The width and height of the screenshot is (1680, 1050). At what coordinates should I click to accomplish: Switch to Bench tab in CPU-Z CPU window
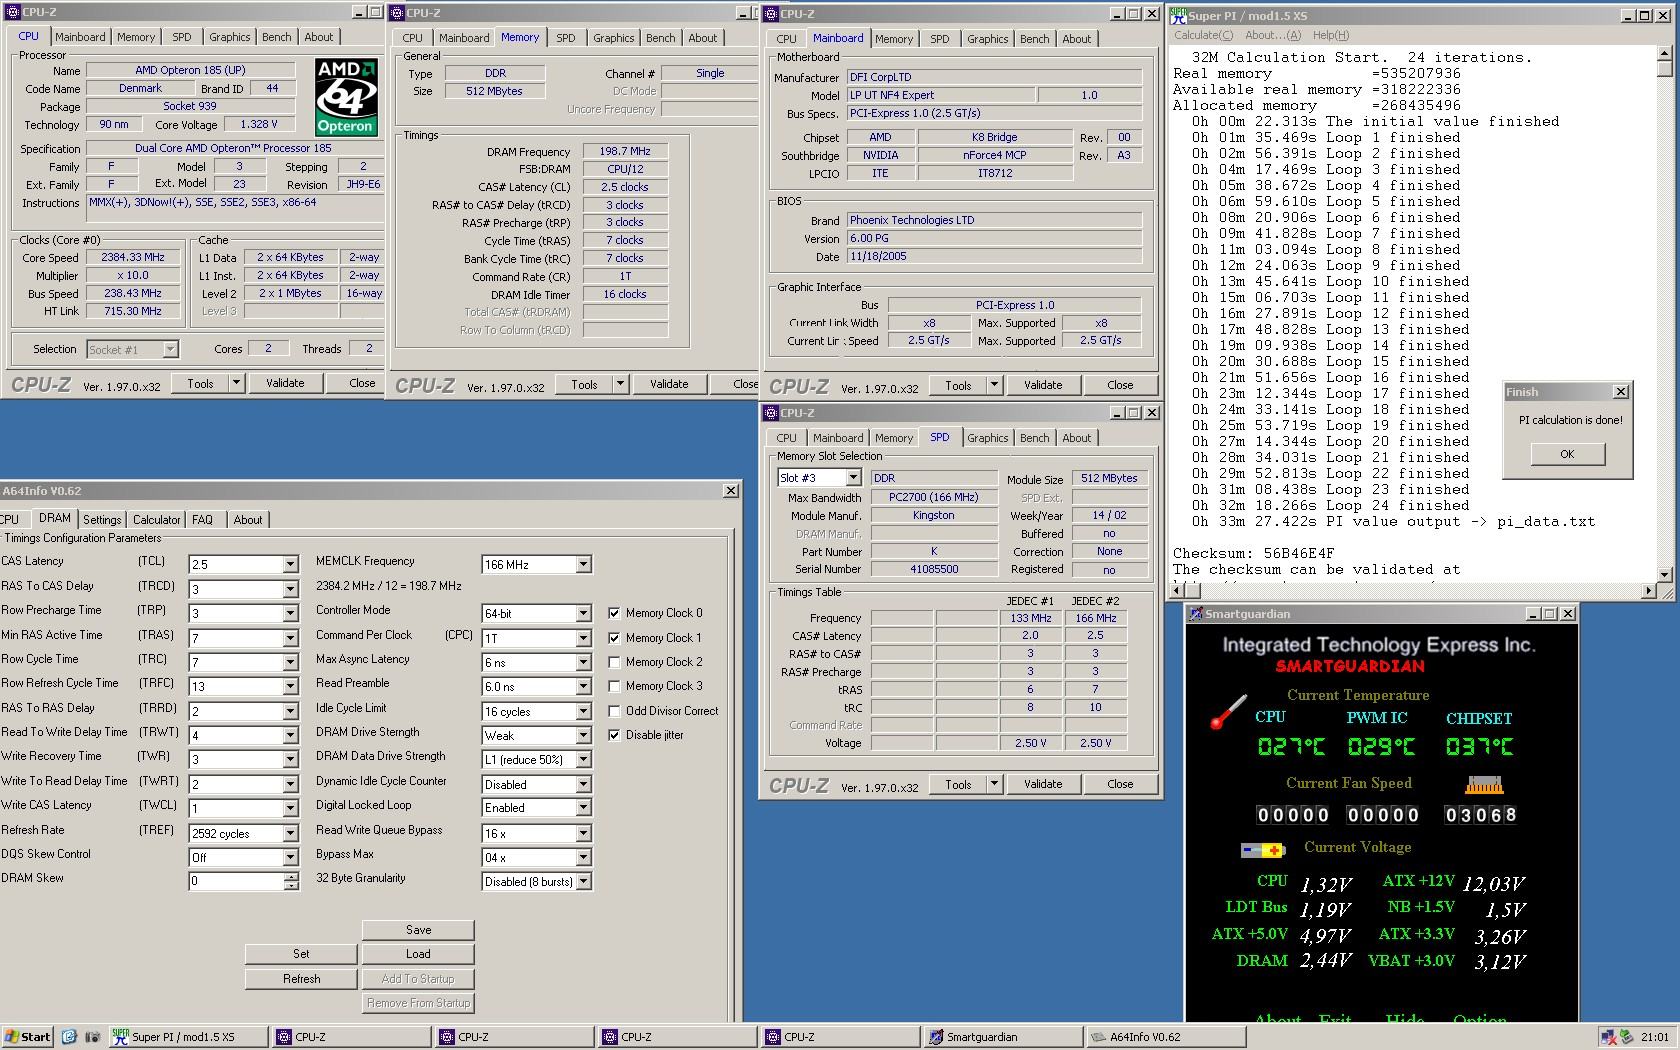click(x=277, y=37)
